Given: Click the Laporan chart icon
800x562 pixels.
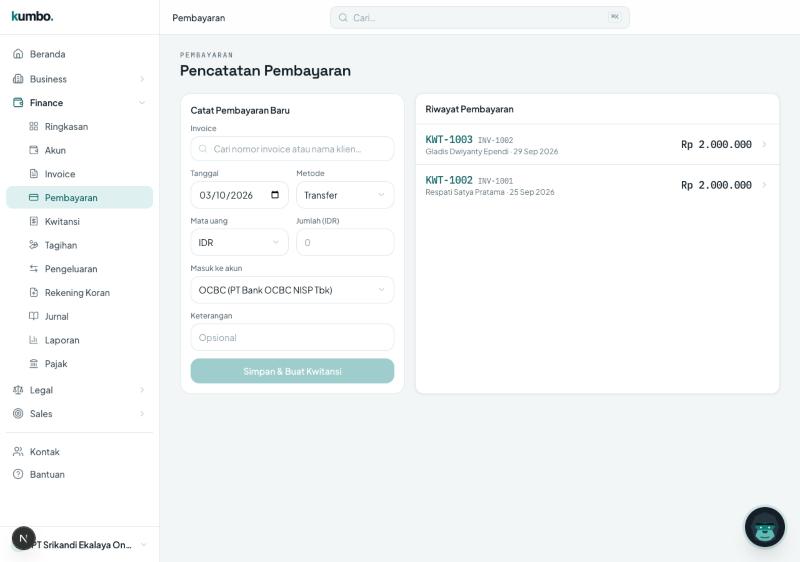Looking at the screenshot, I should pyautogui.click(x=34, y=340).
